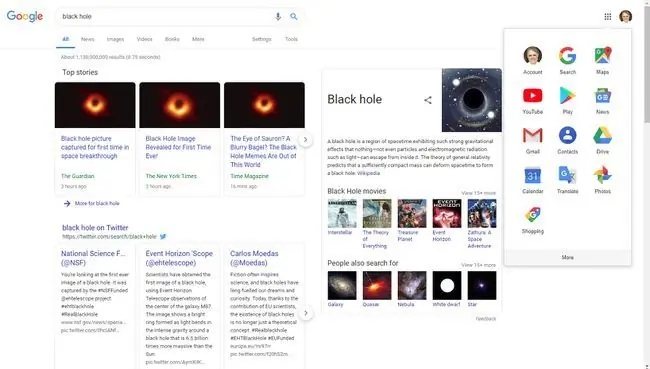Switch to the Images tab
This screenshot has width=650, height=369.
pos(115,39)
